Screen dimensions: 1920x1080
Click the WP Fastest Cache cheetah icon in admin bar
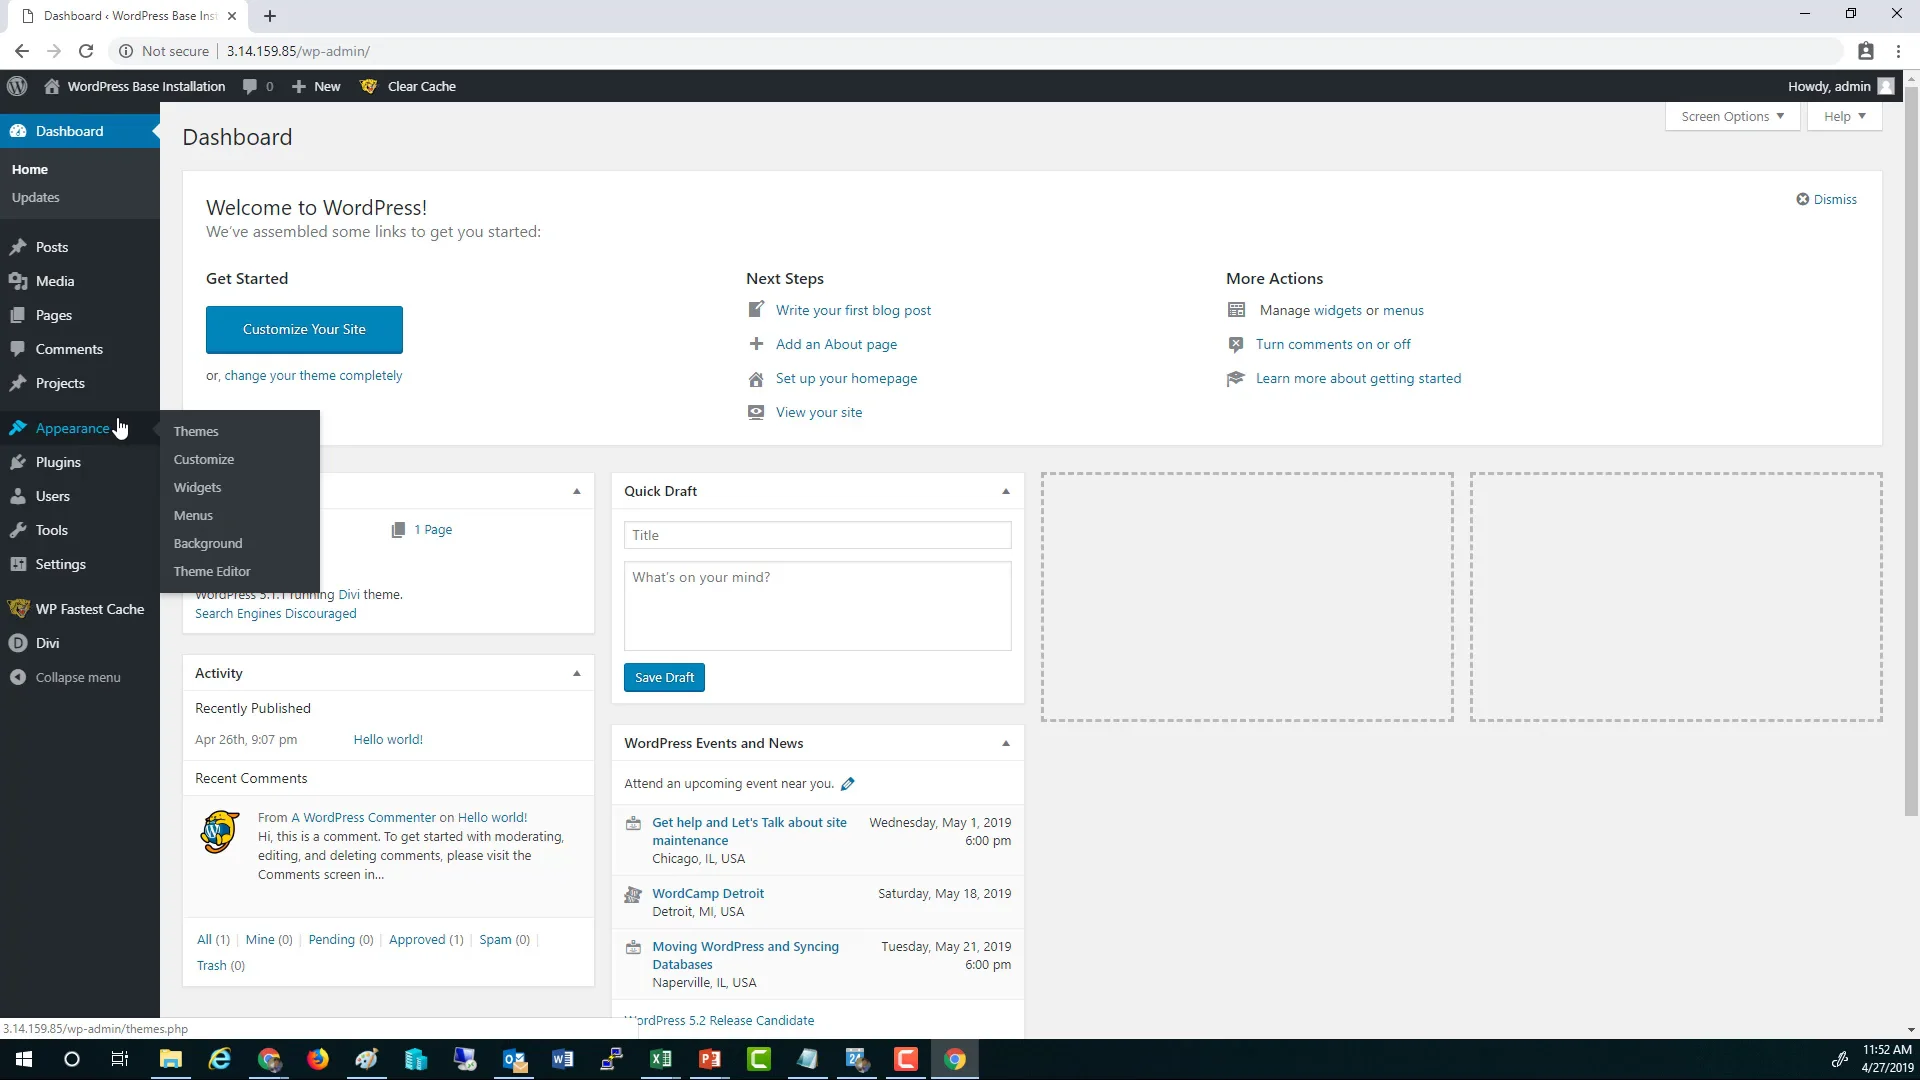point(368,87)
